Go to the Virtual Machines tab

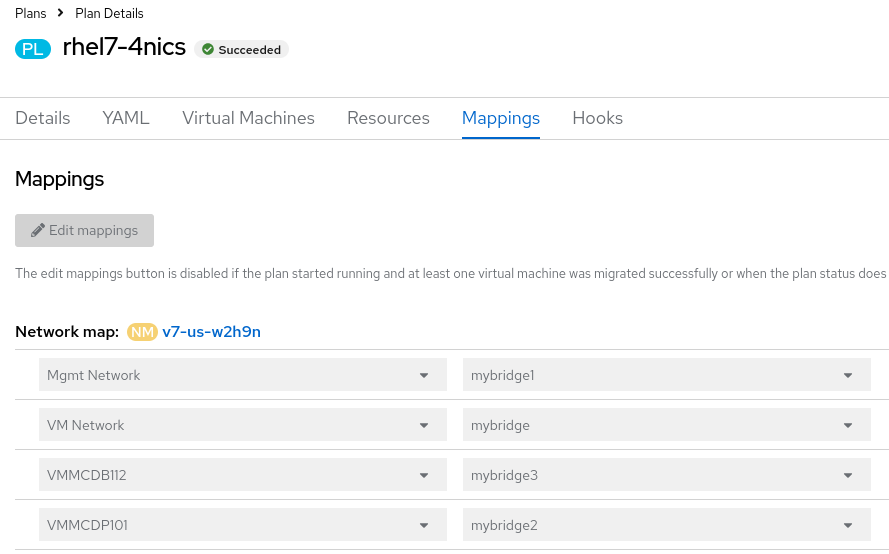(248, 118)
